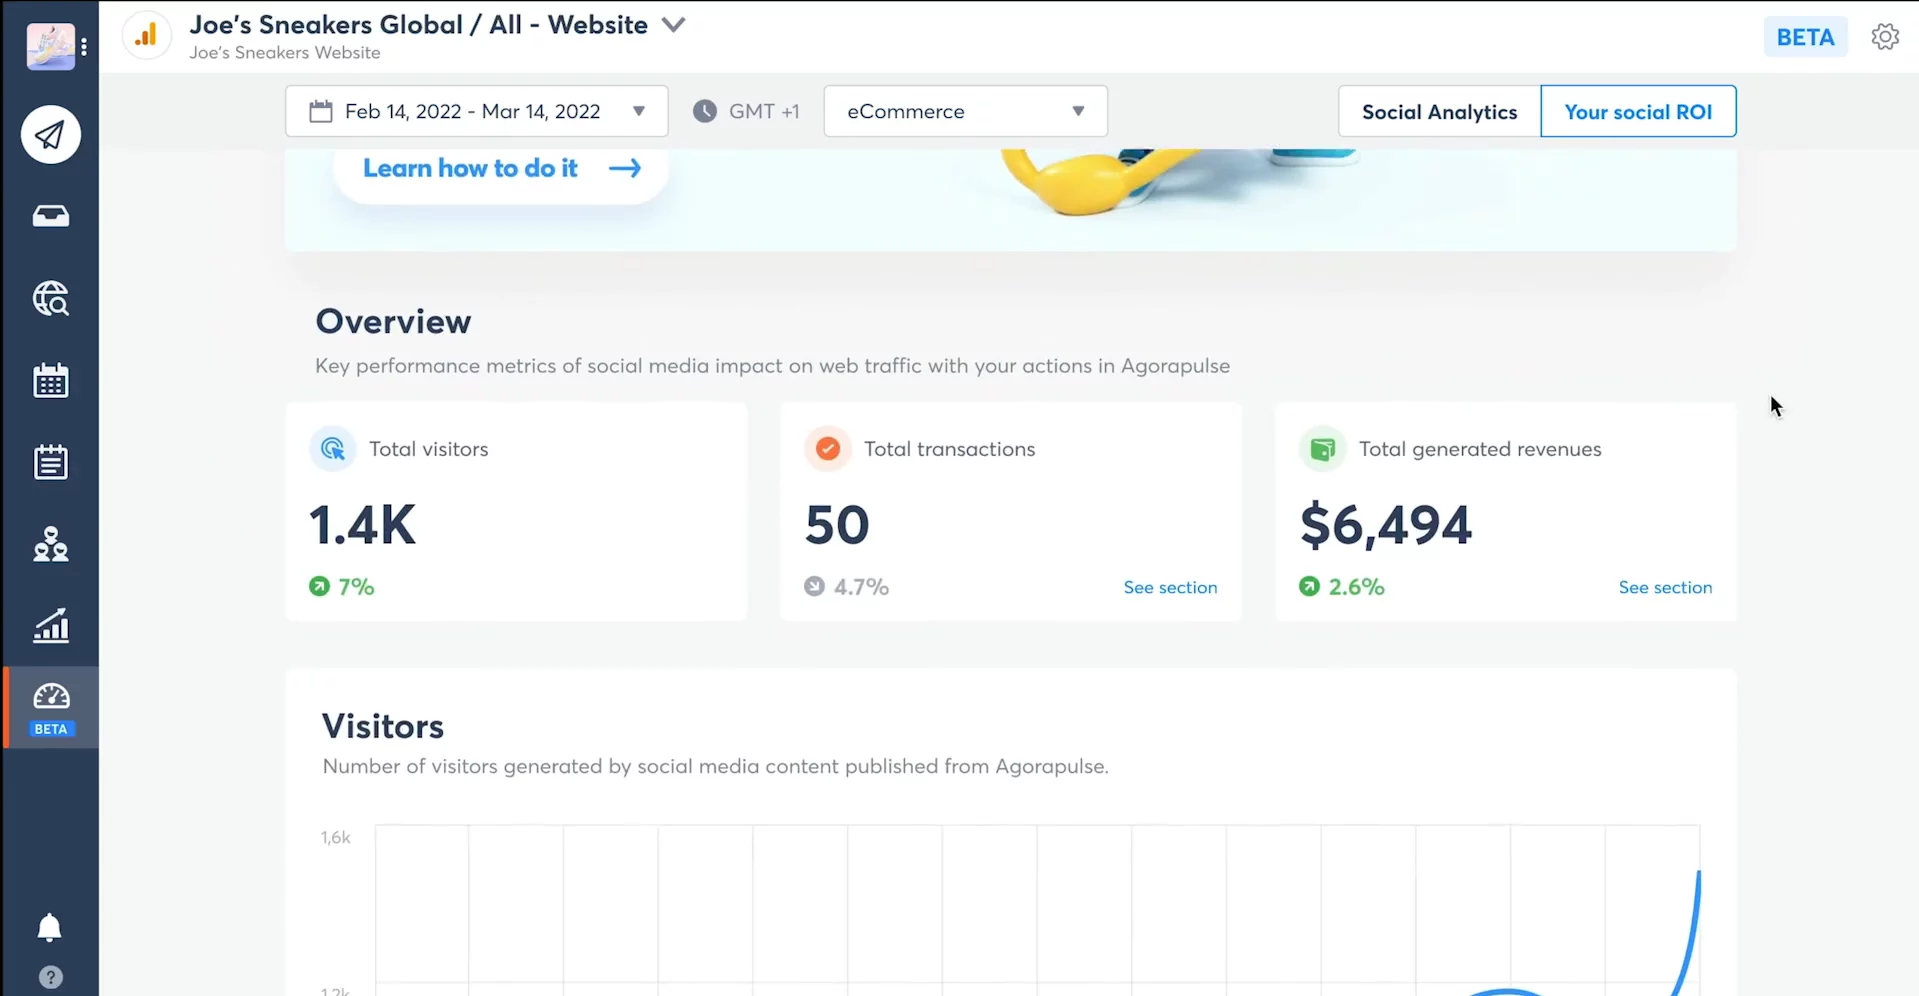Click the $6,494 revenue value
The width and height of the screenshot is (1919, 996).
[1386, 525]
